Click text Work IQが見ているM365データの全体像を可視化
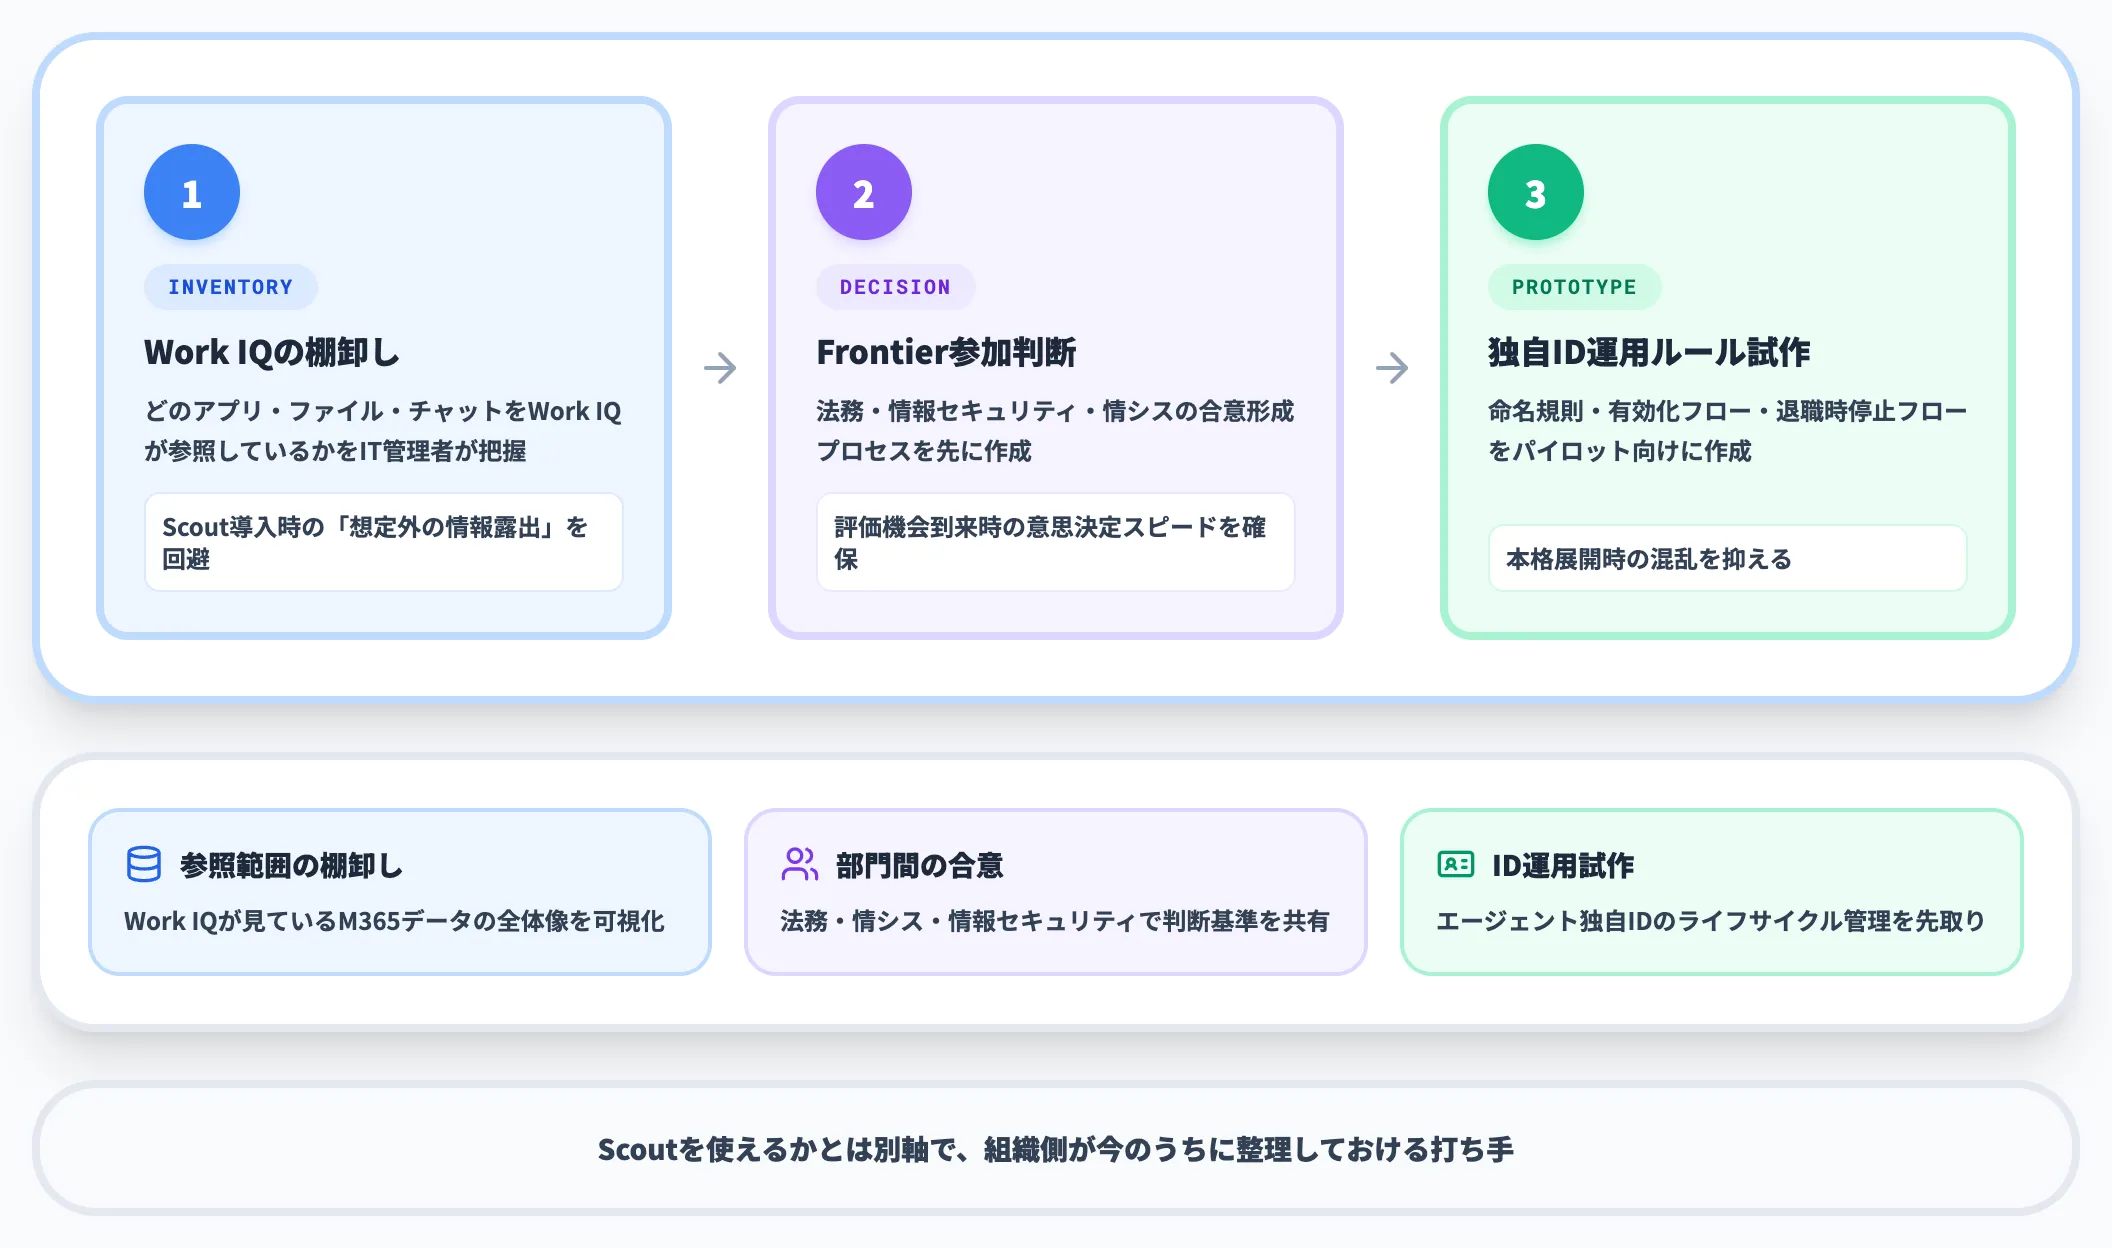This screenshot has height=1248, width=2112. [394, 921]
